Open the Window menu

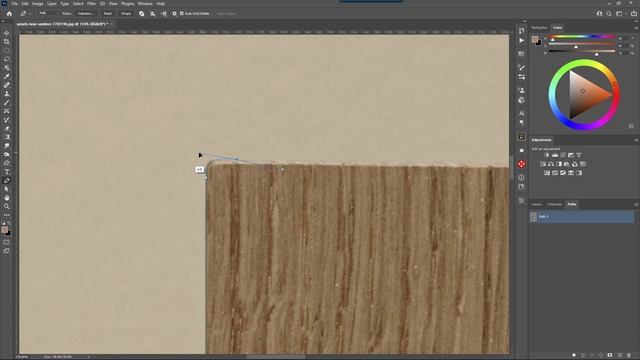(x=145, y=4)
